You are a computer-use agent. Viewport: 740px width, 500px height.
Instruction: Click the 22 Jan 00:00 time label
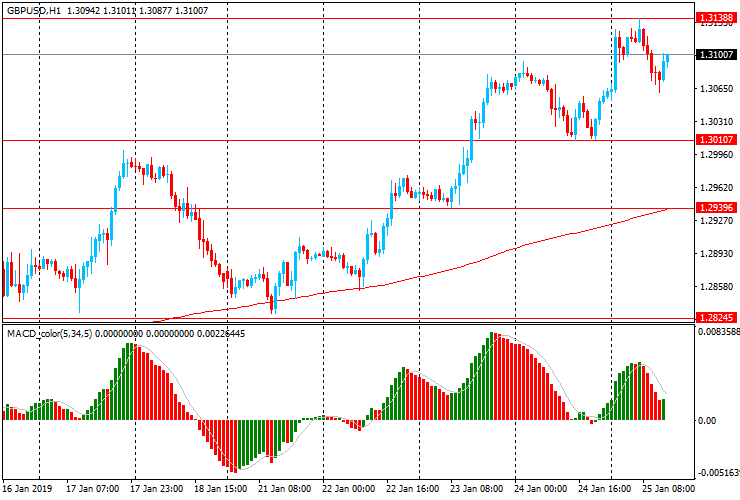(x=348, y=488)
